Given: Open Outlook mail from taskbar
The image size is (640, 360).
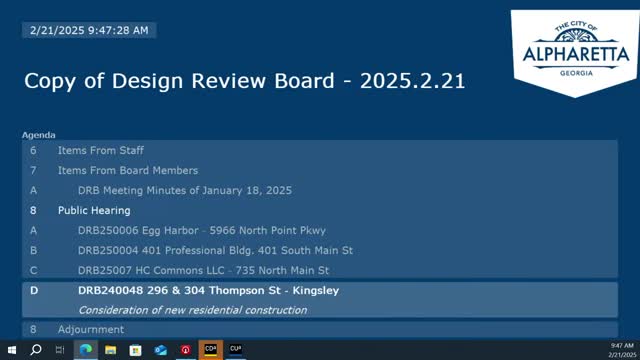Looking at the screenshot, I should click(x=160, y=350).
